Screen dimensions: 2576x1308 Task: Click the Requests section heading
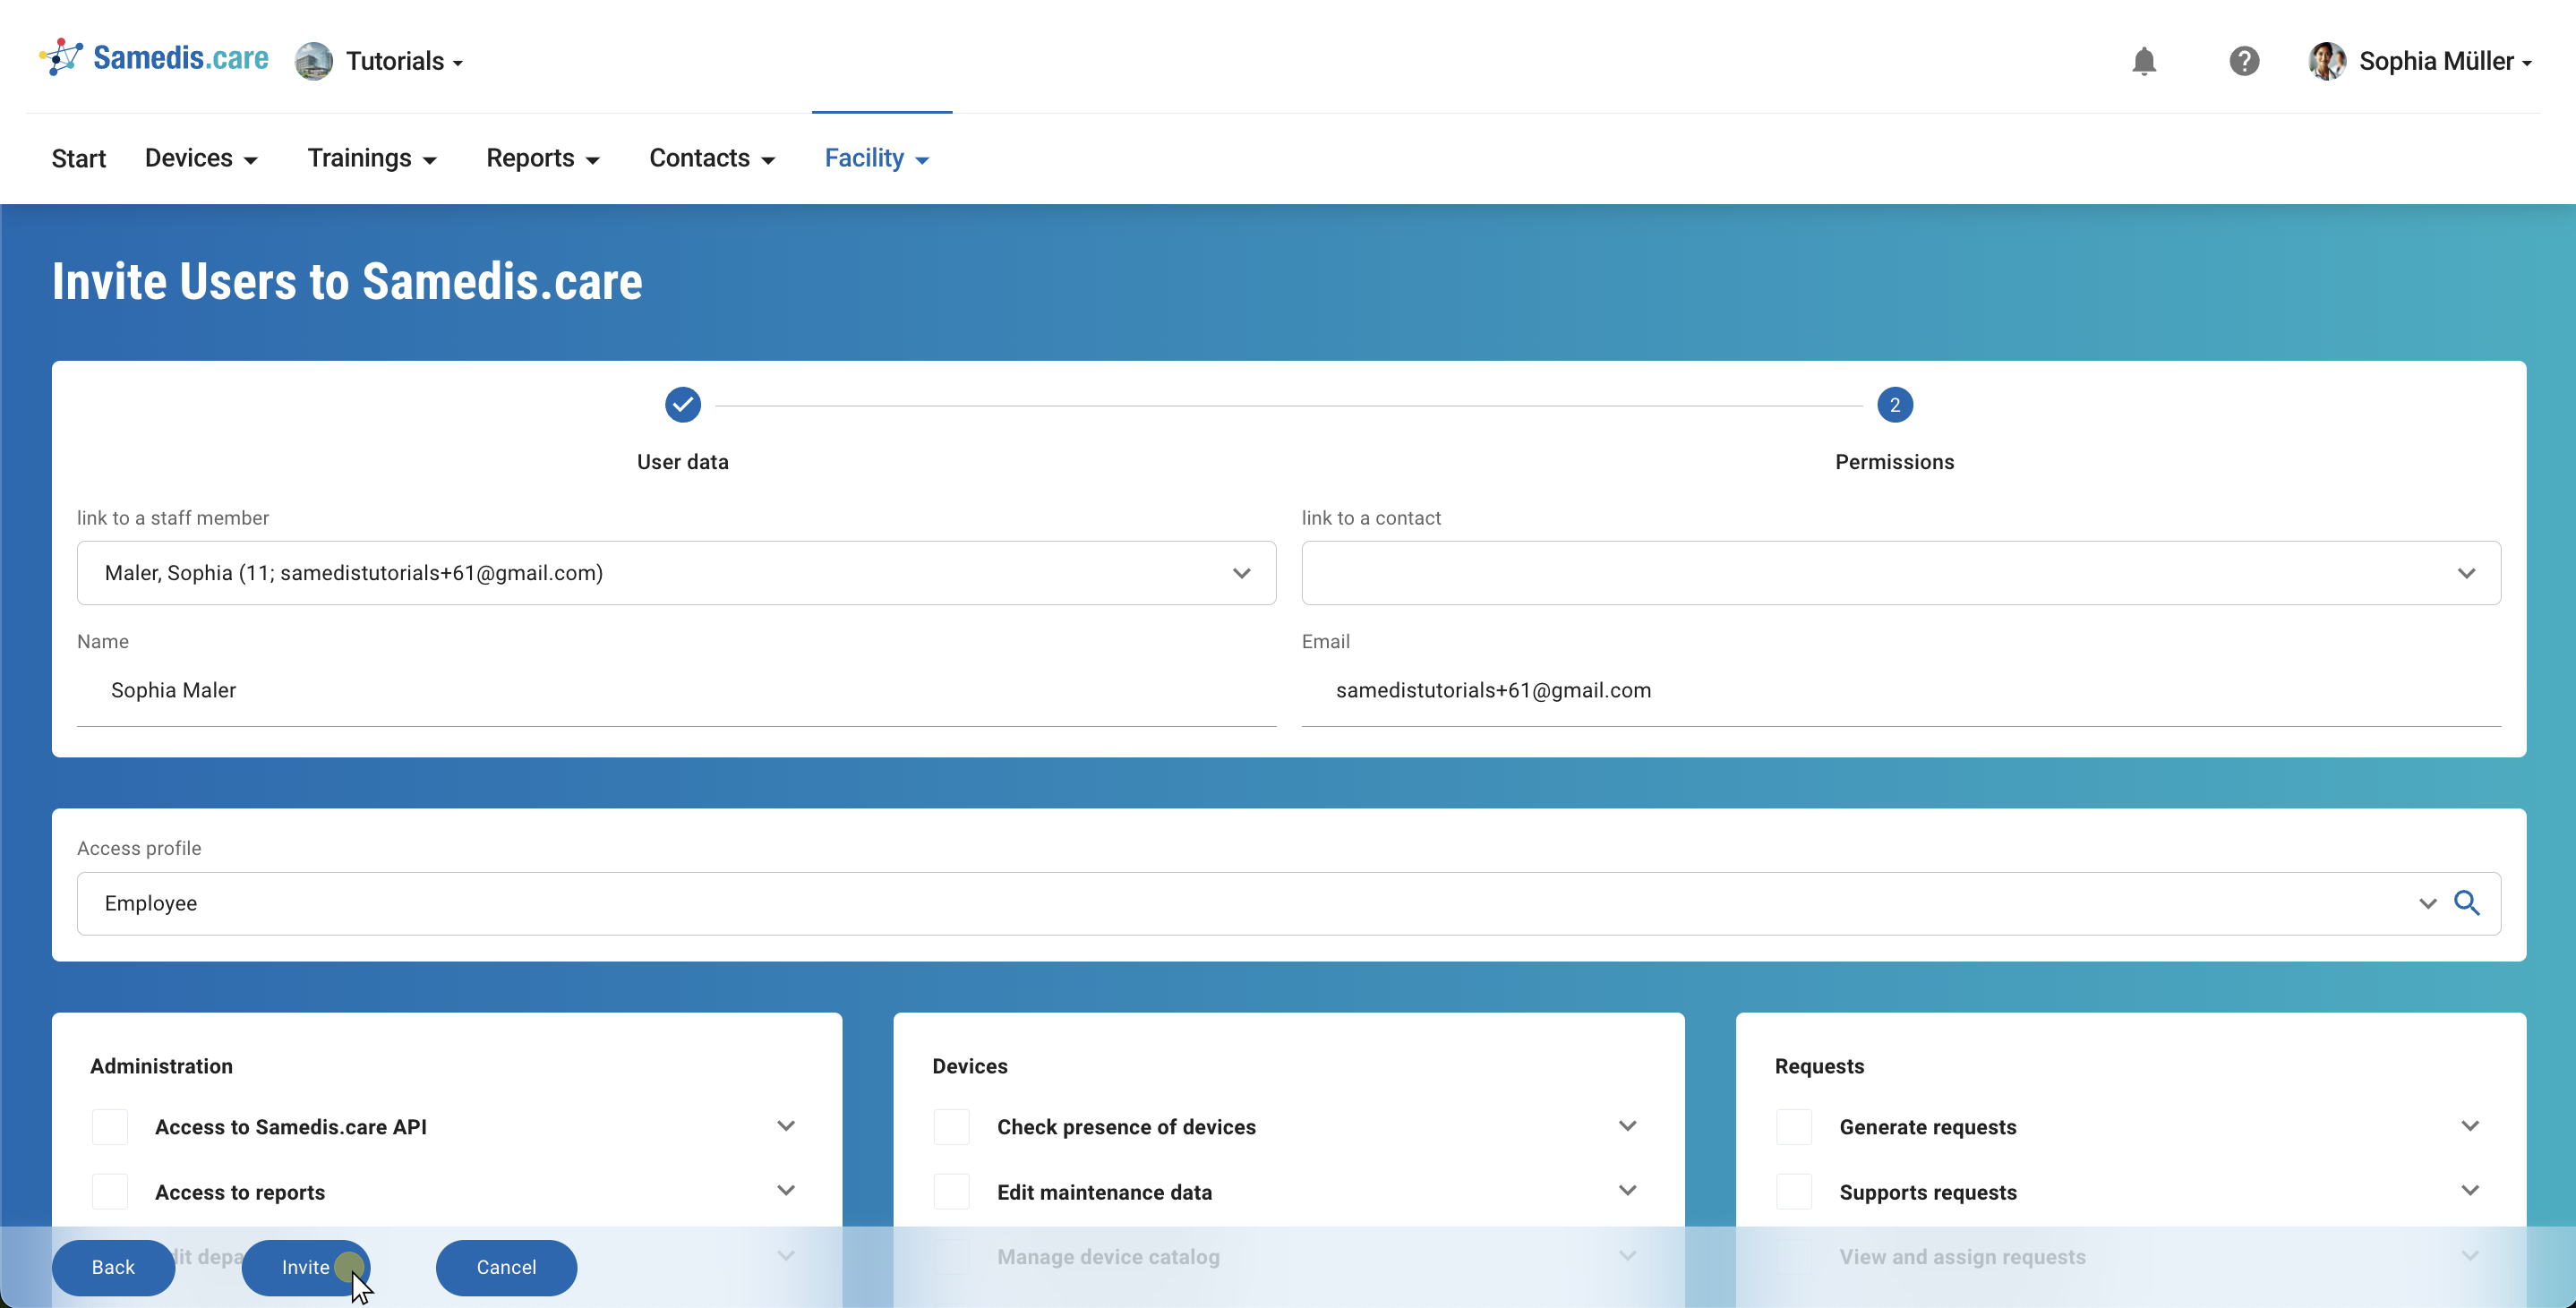1819,1066
